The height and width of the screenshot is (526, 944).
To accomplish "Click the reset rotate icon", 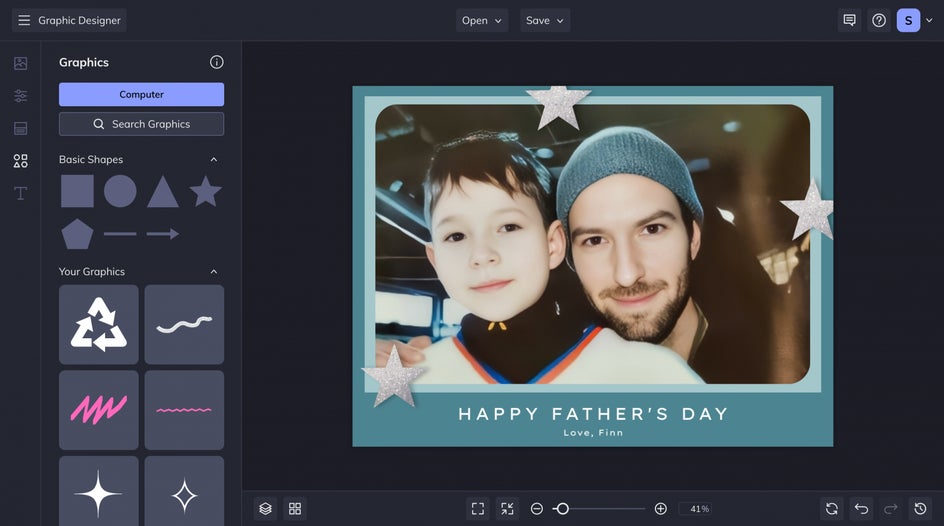I will 832,509.
